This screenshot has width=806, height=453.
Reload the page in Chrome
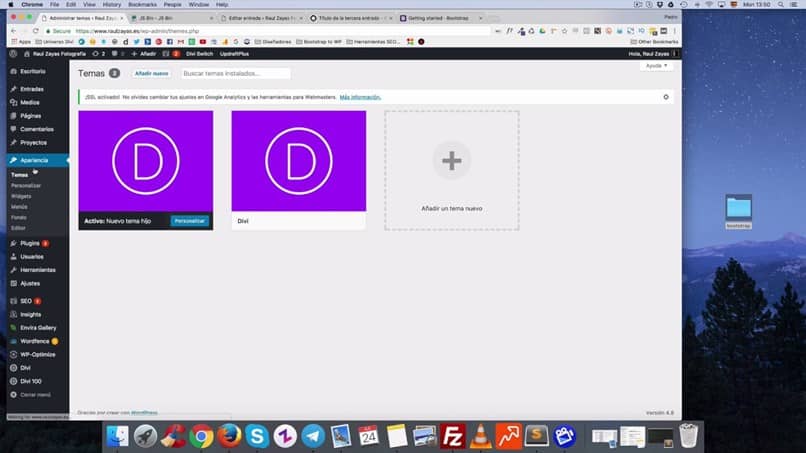coord(35,31)
